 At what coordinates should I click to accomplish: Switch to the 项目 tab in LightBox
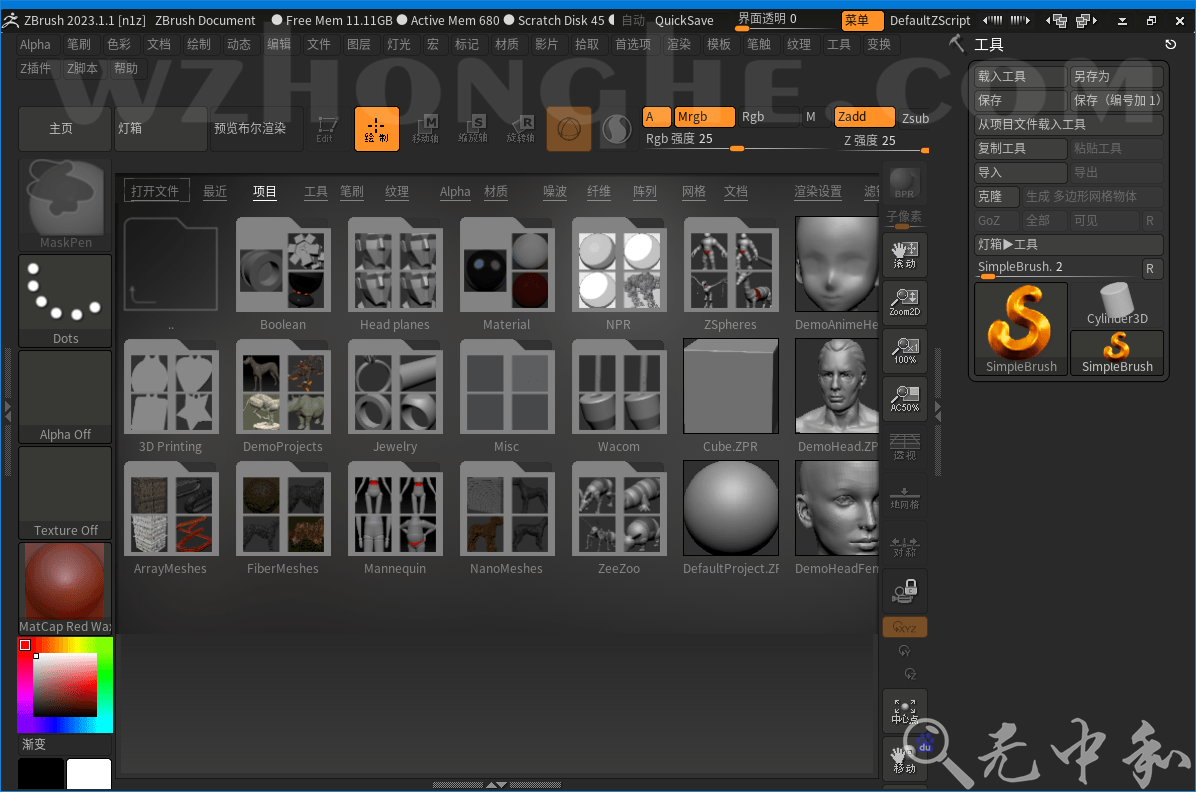tap(264, 192)
